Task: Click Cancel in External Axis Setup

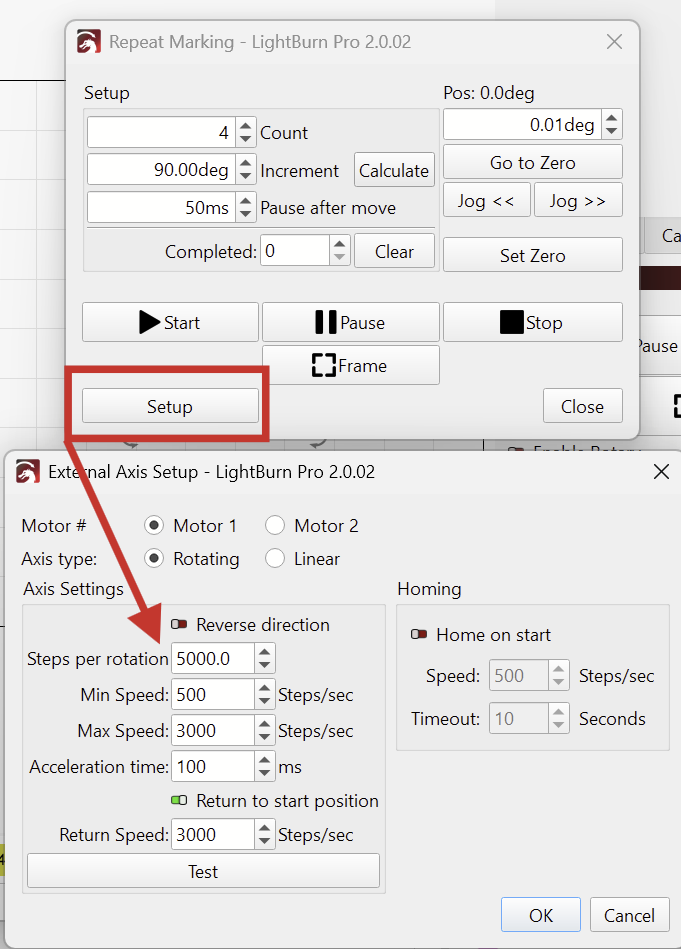Action: (x=630, y=915)
